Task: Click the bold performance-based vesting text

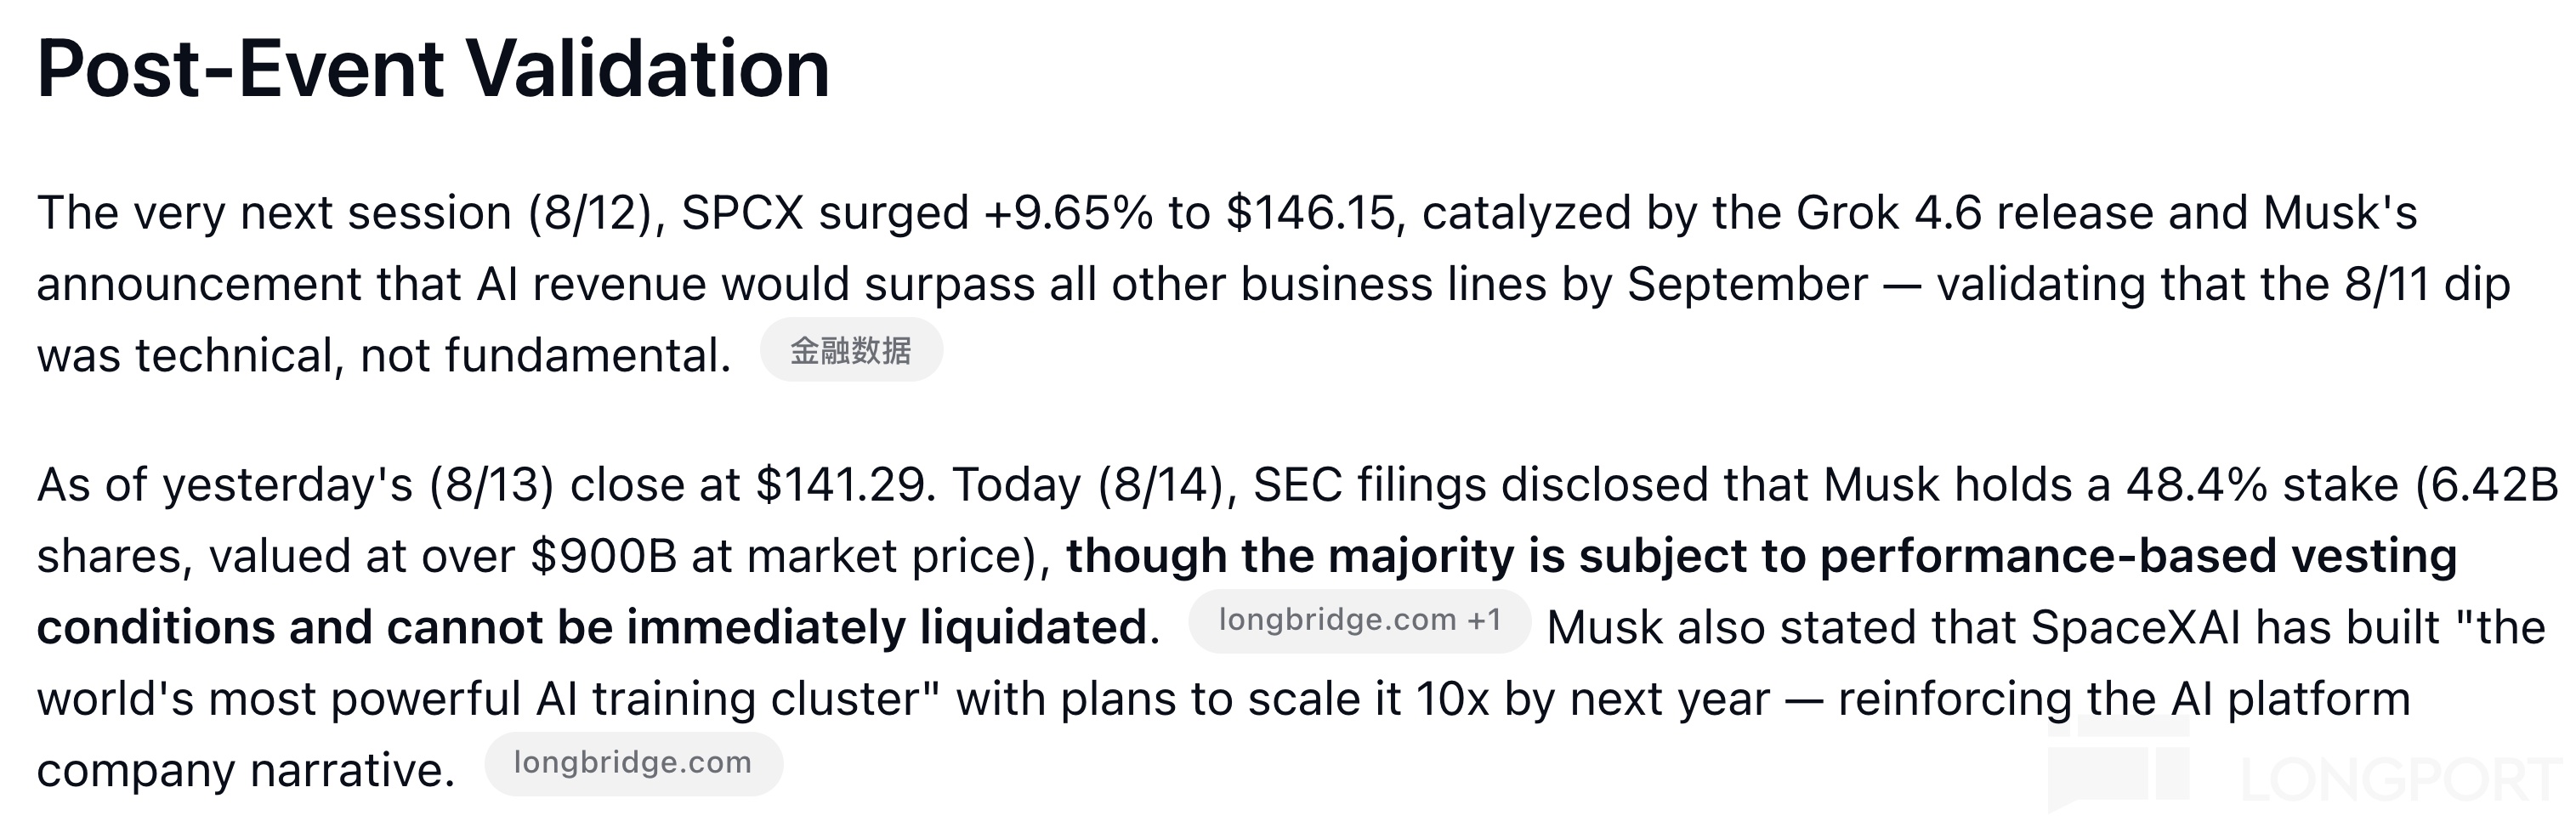Action: click(x=2138, y=556)
